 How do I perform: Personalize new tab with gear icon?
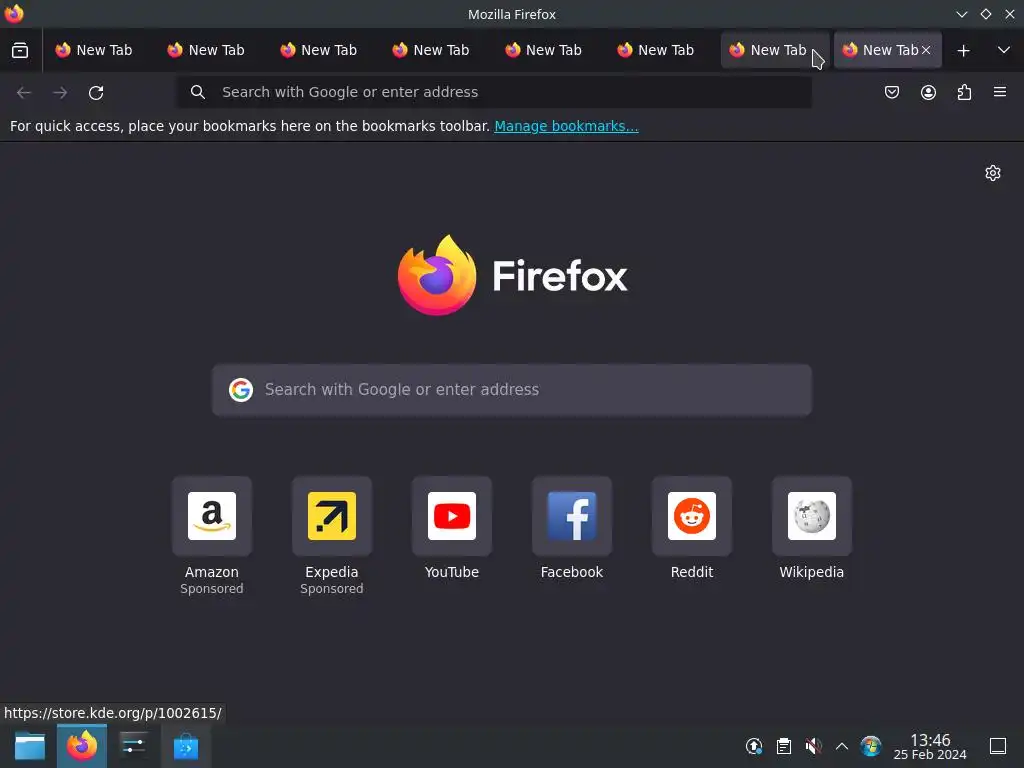(x=993, y=173)
